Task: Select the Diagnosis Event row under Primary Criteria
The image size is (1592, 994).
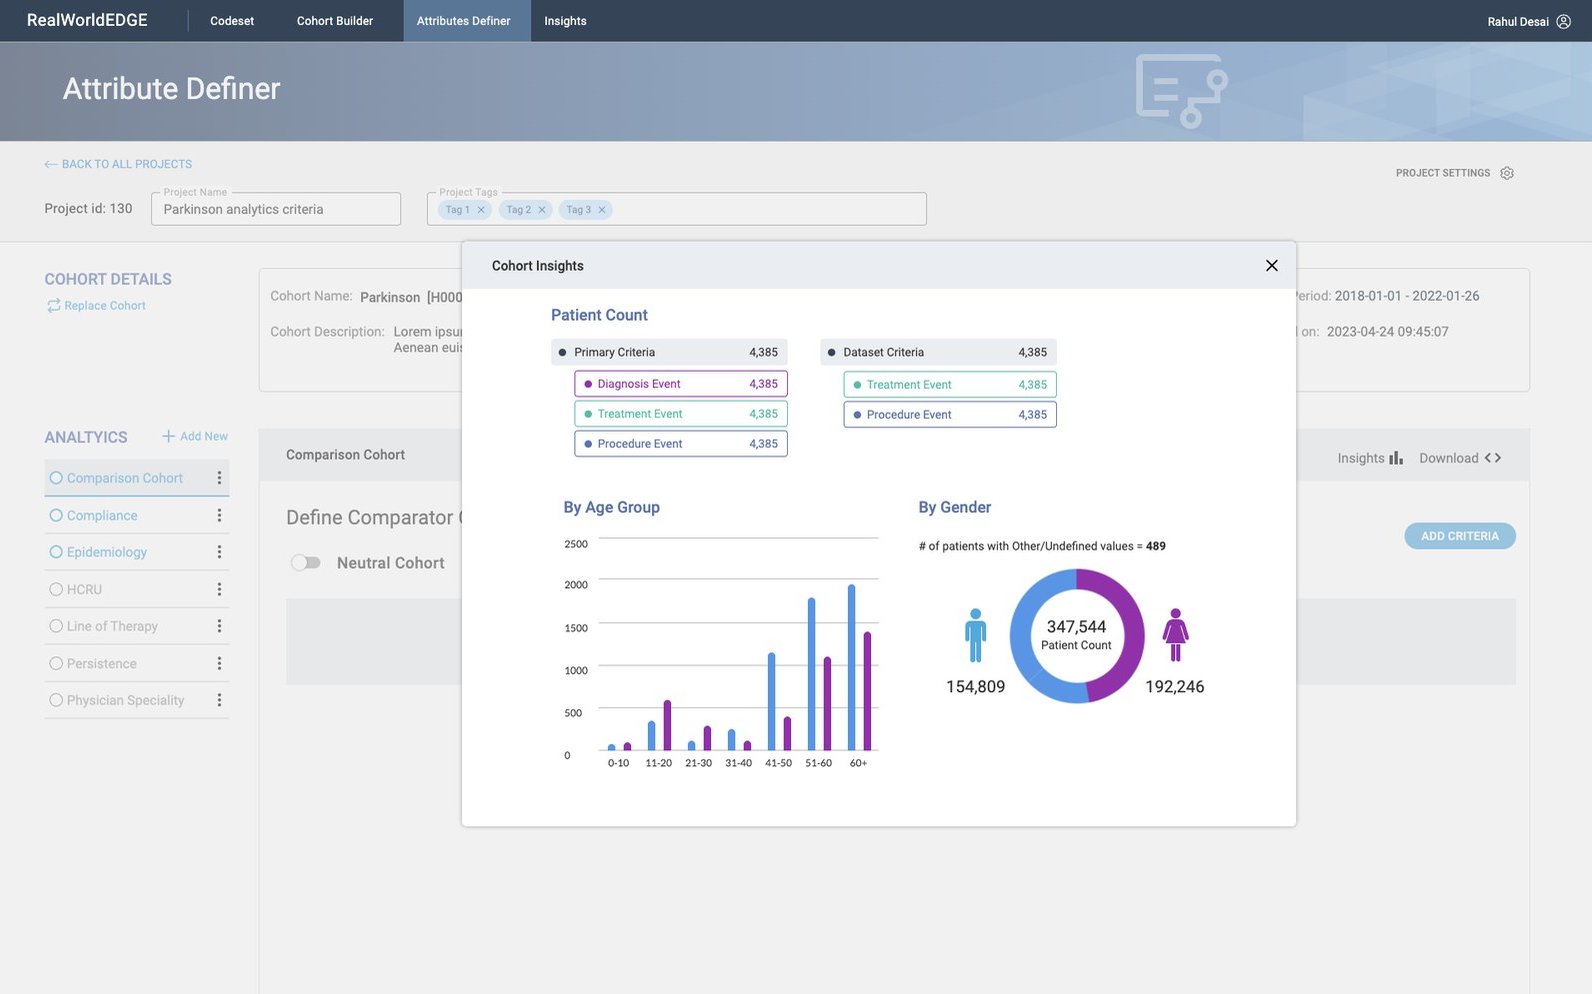Action: coord(681,384)
